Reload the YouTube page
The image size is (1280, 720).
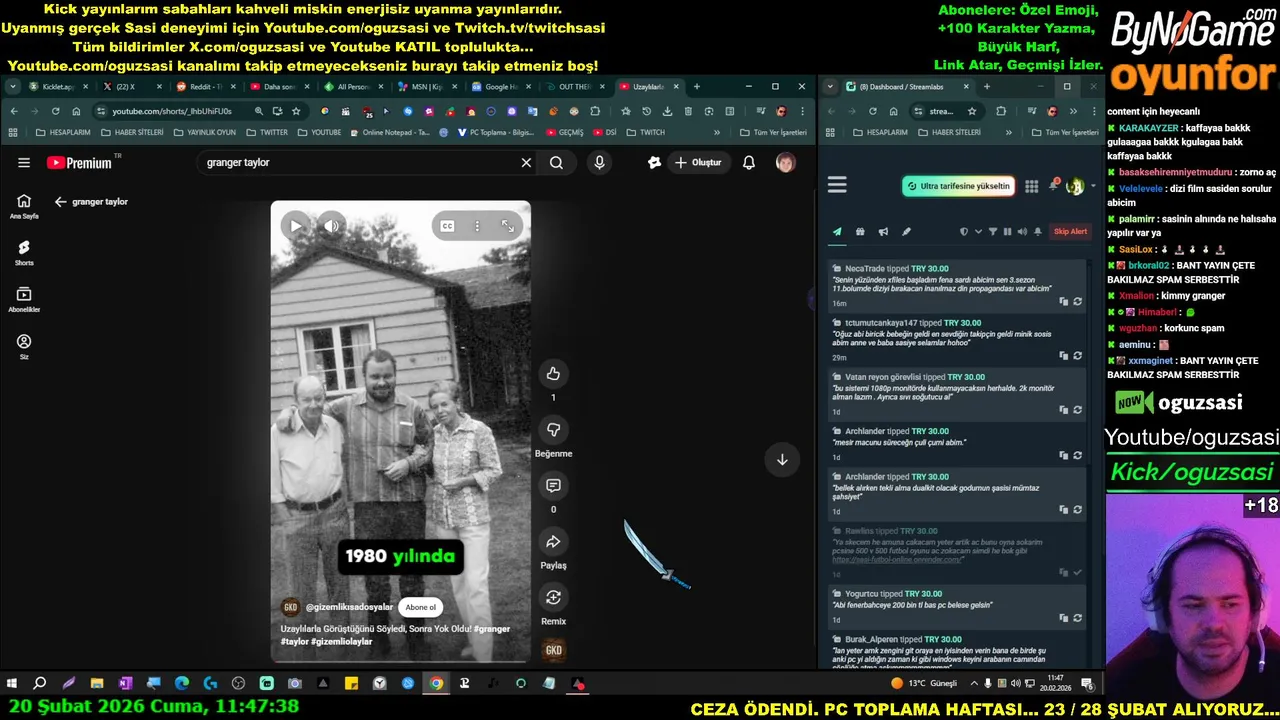click(x=55, y=111)
